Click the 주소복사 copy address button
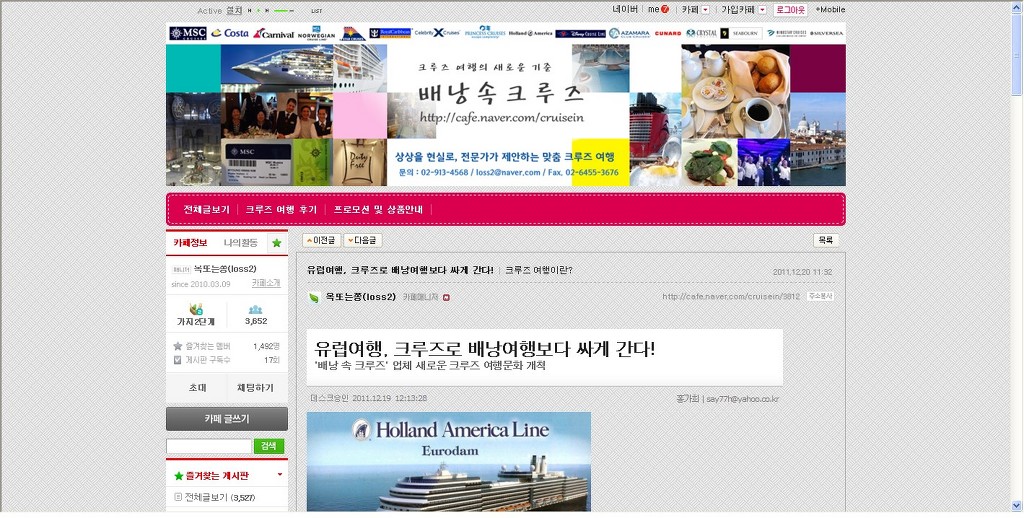This screenshot has width=1024, height=518. (x=820, y=296)
